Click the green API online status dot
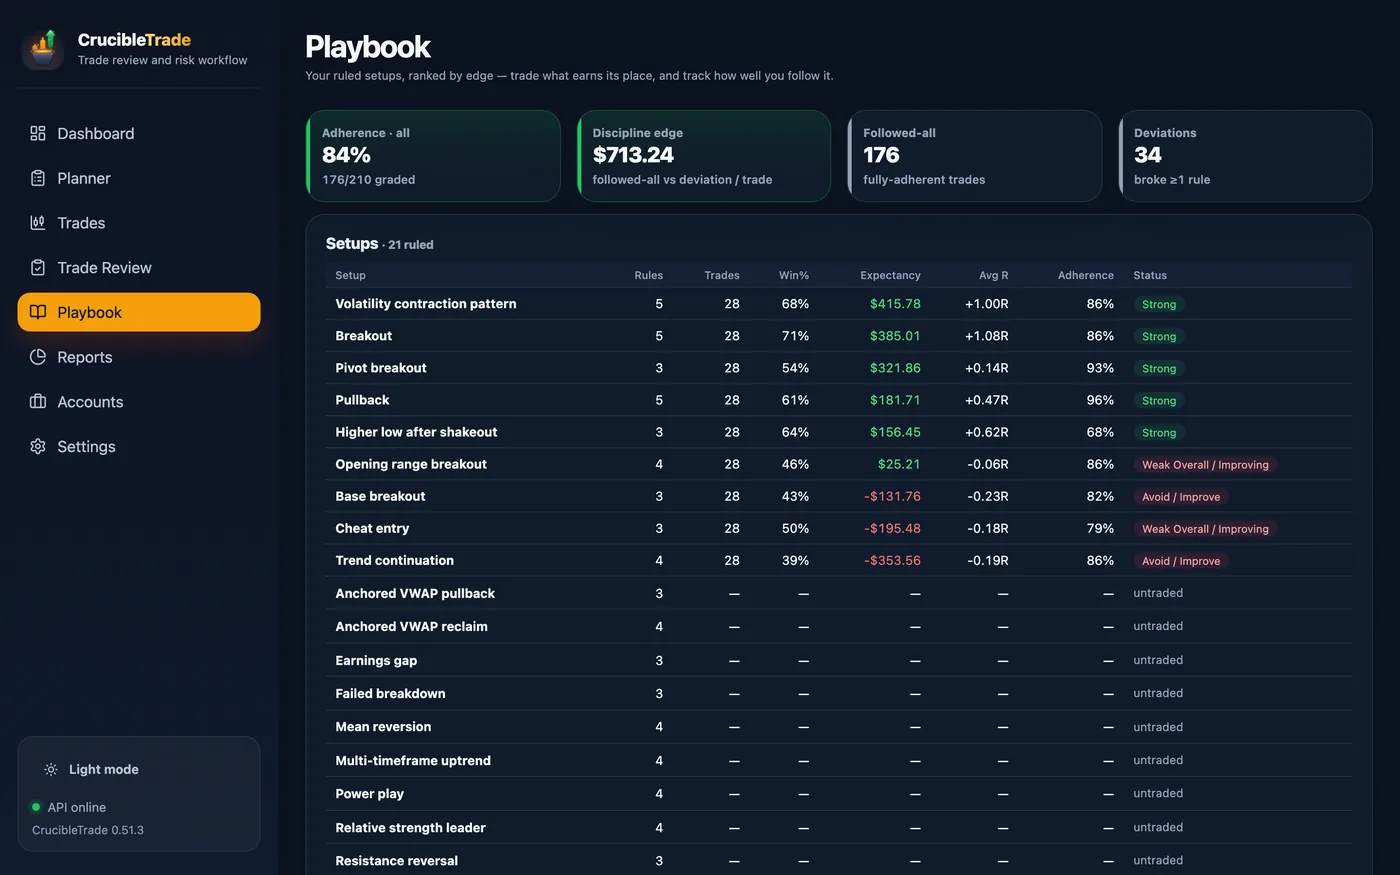The image size is (1400, 875). click(36, 807)
